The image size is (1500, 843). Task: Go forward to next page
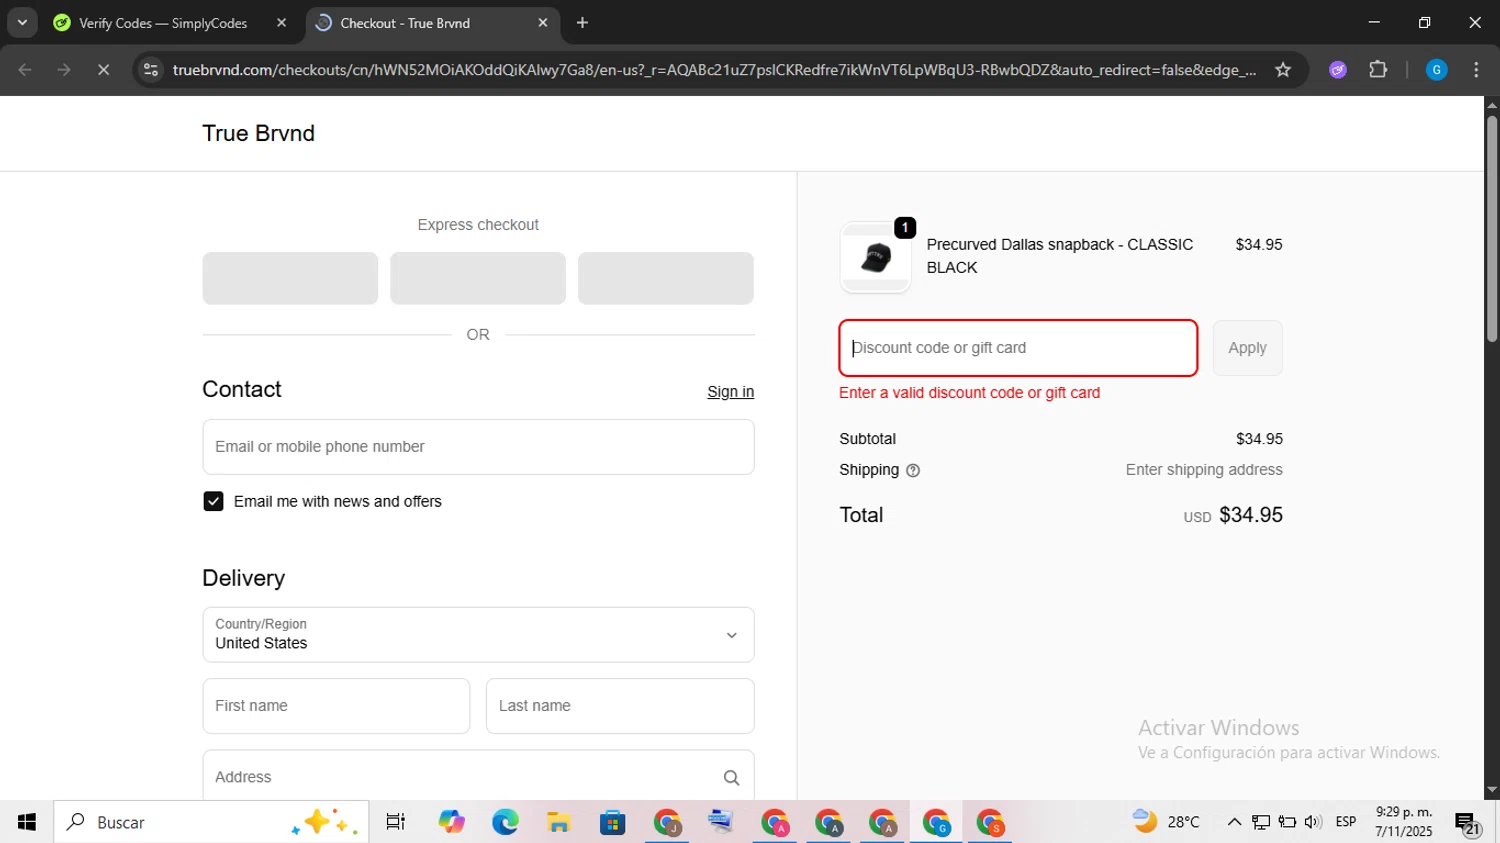[64, 70]
